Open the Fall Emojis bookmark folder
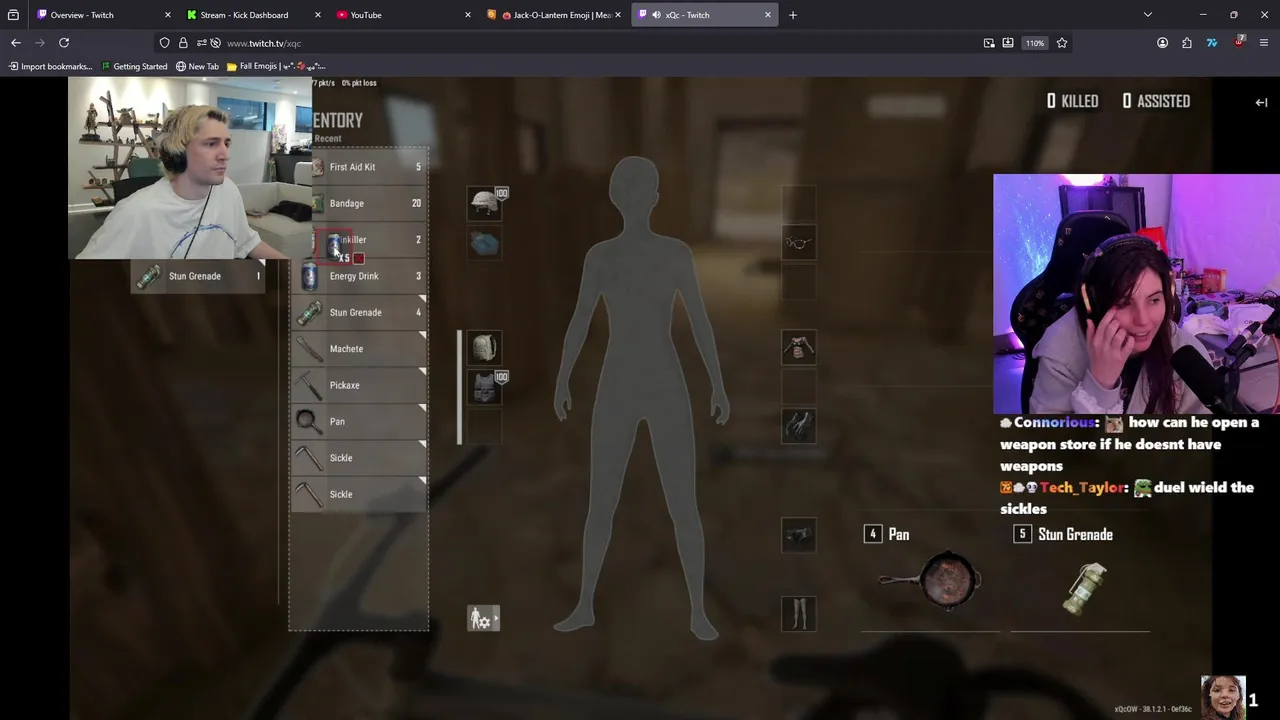This screenshot has width=1280, height=720. click(x=276, y=67)
